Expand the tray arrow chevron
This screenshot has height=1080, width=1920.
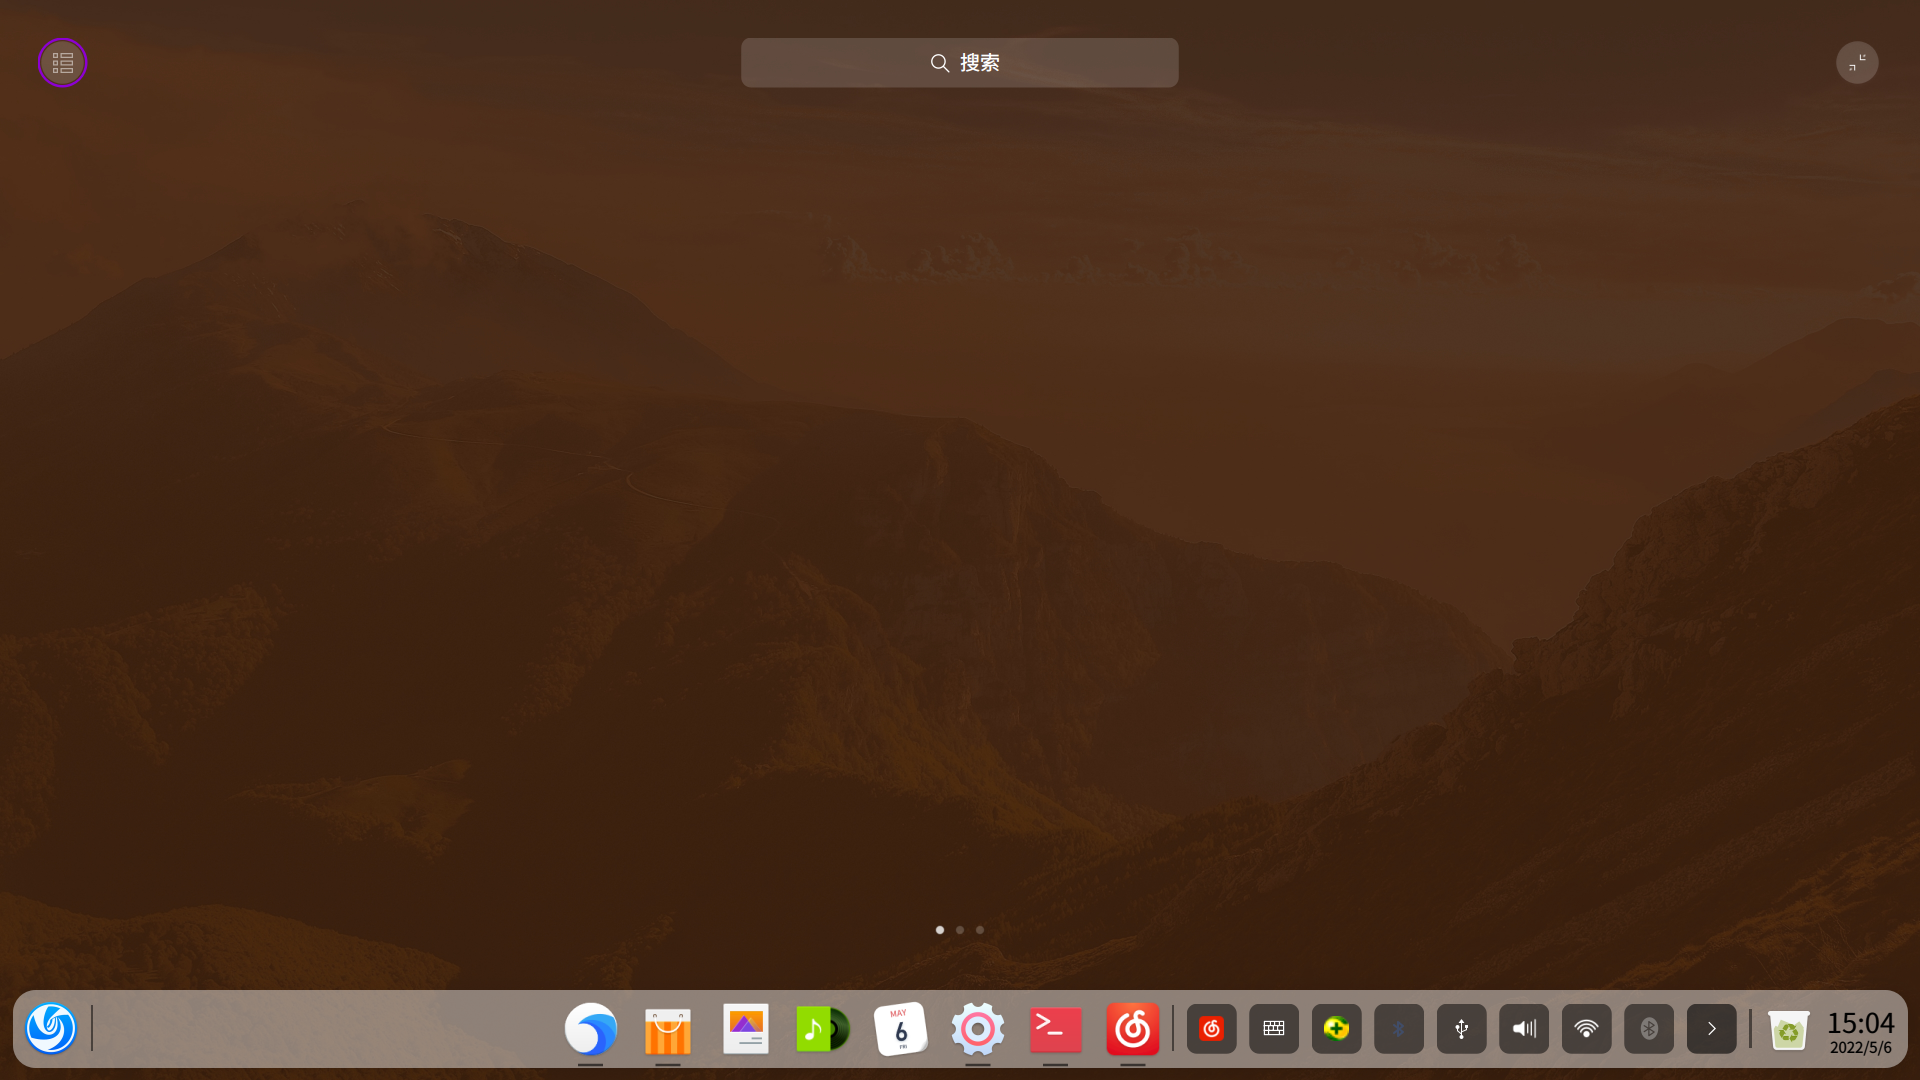[1712, 1029]
